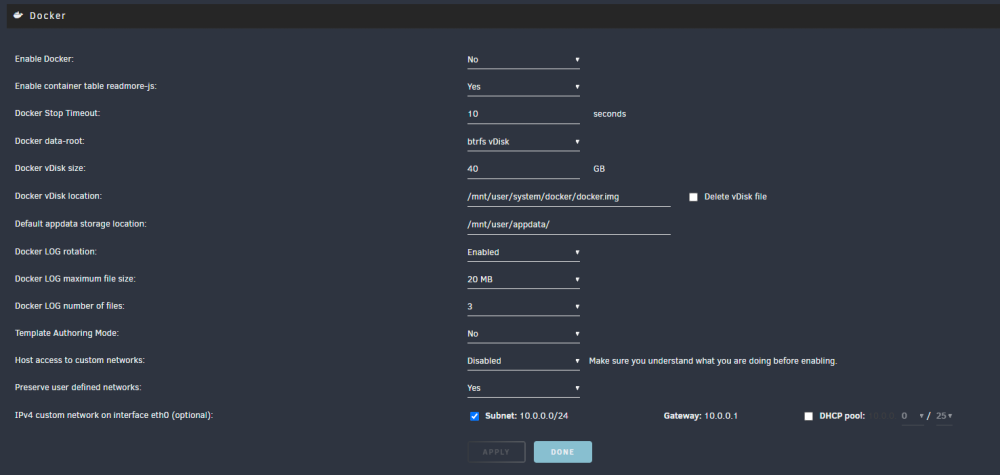Screen dimensions: 1000x475
Task: Click the 'Docker LOG rotation:' label
Action: click(55, 252)
